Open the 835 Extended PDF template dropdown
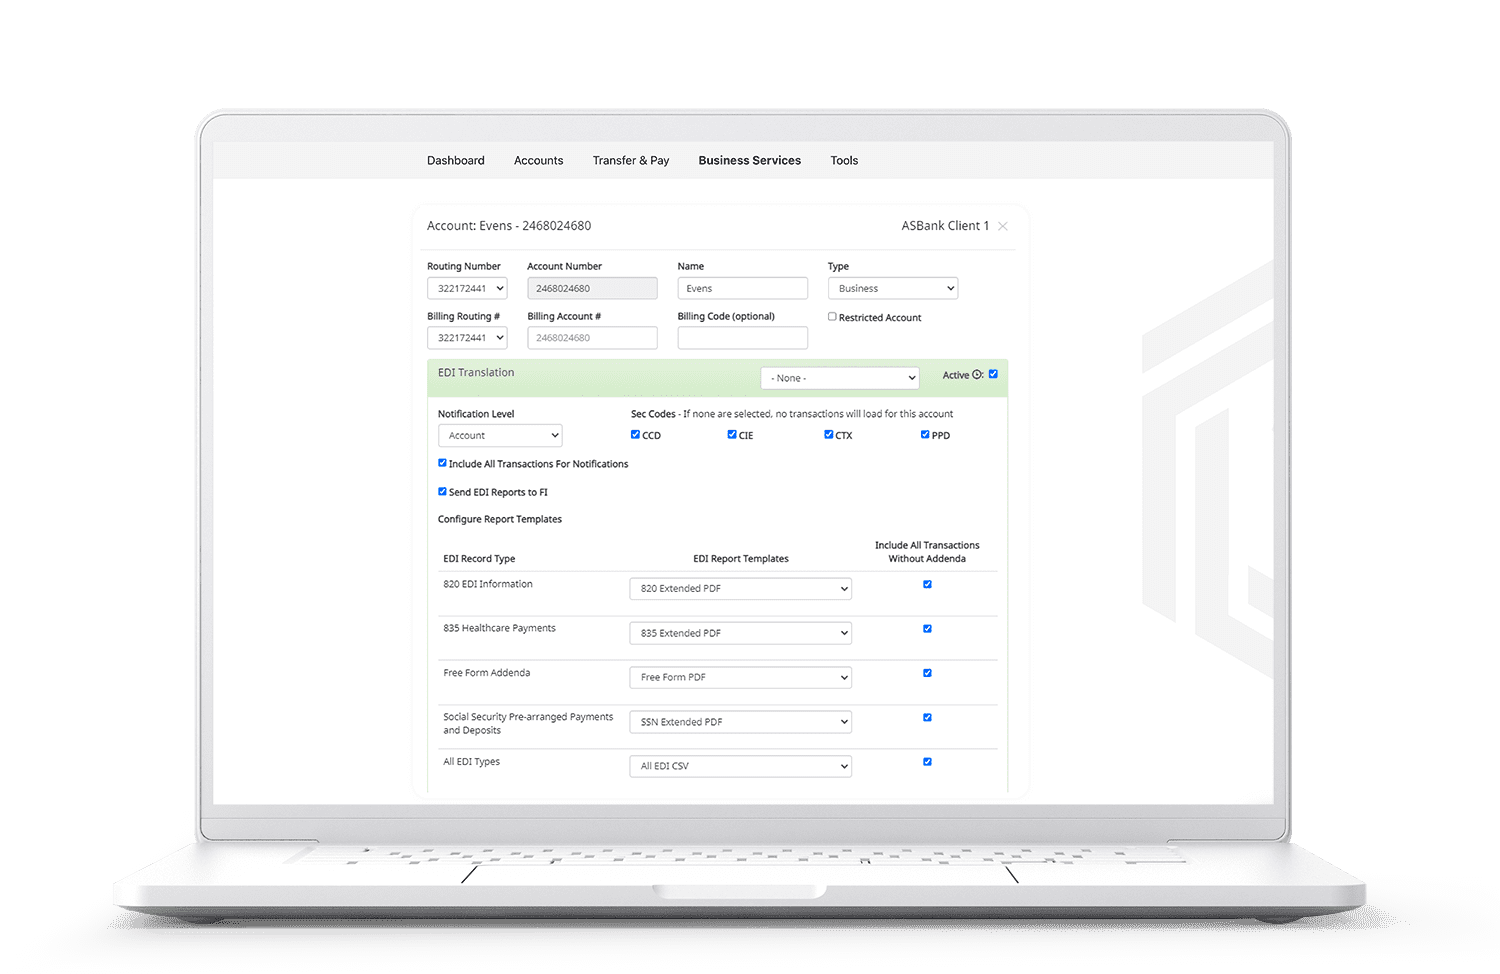Screen dimensions: 1500x974 click(740, 633)
